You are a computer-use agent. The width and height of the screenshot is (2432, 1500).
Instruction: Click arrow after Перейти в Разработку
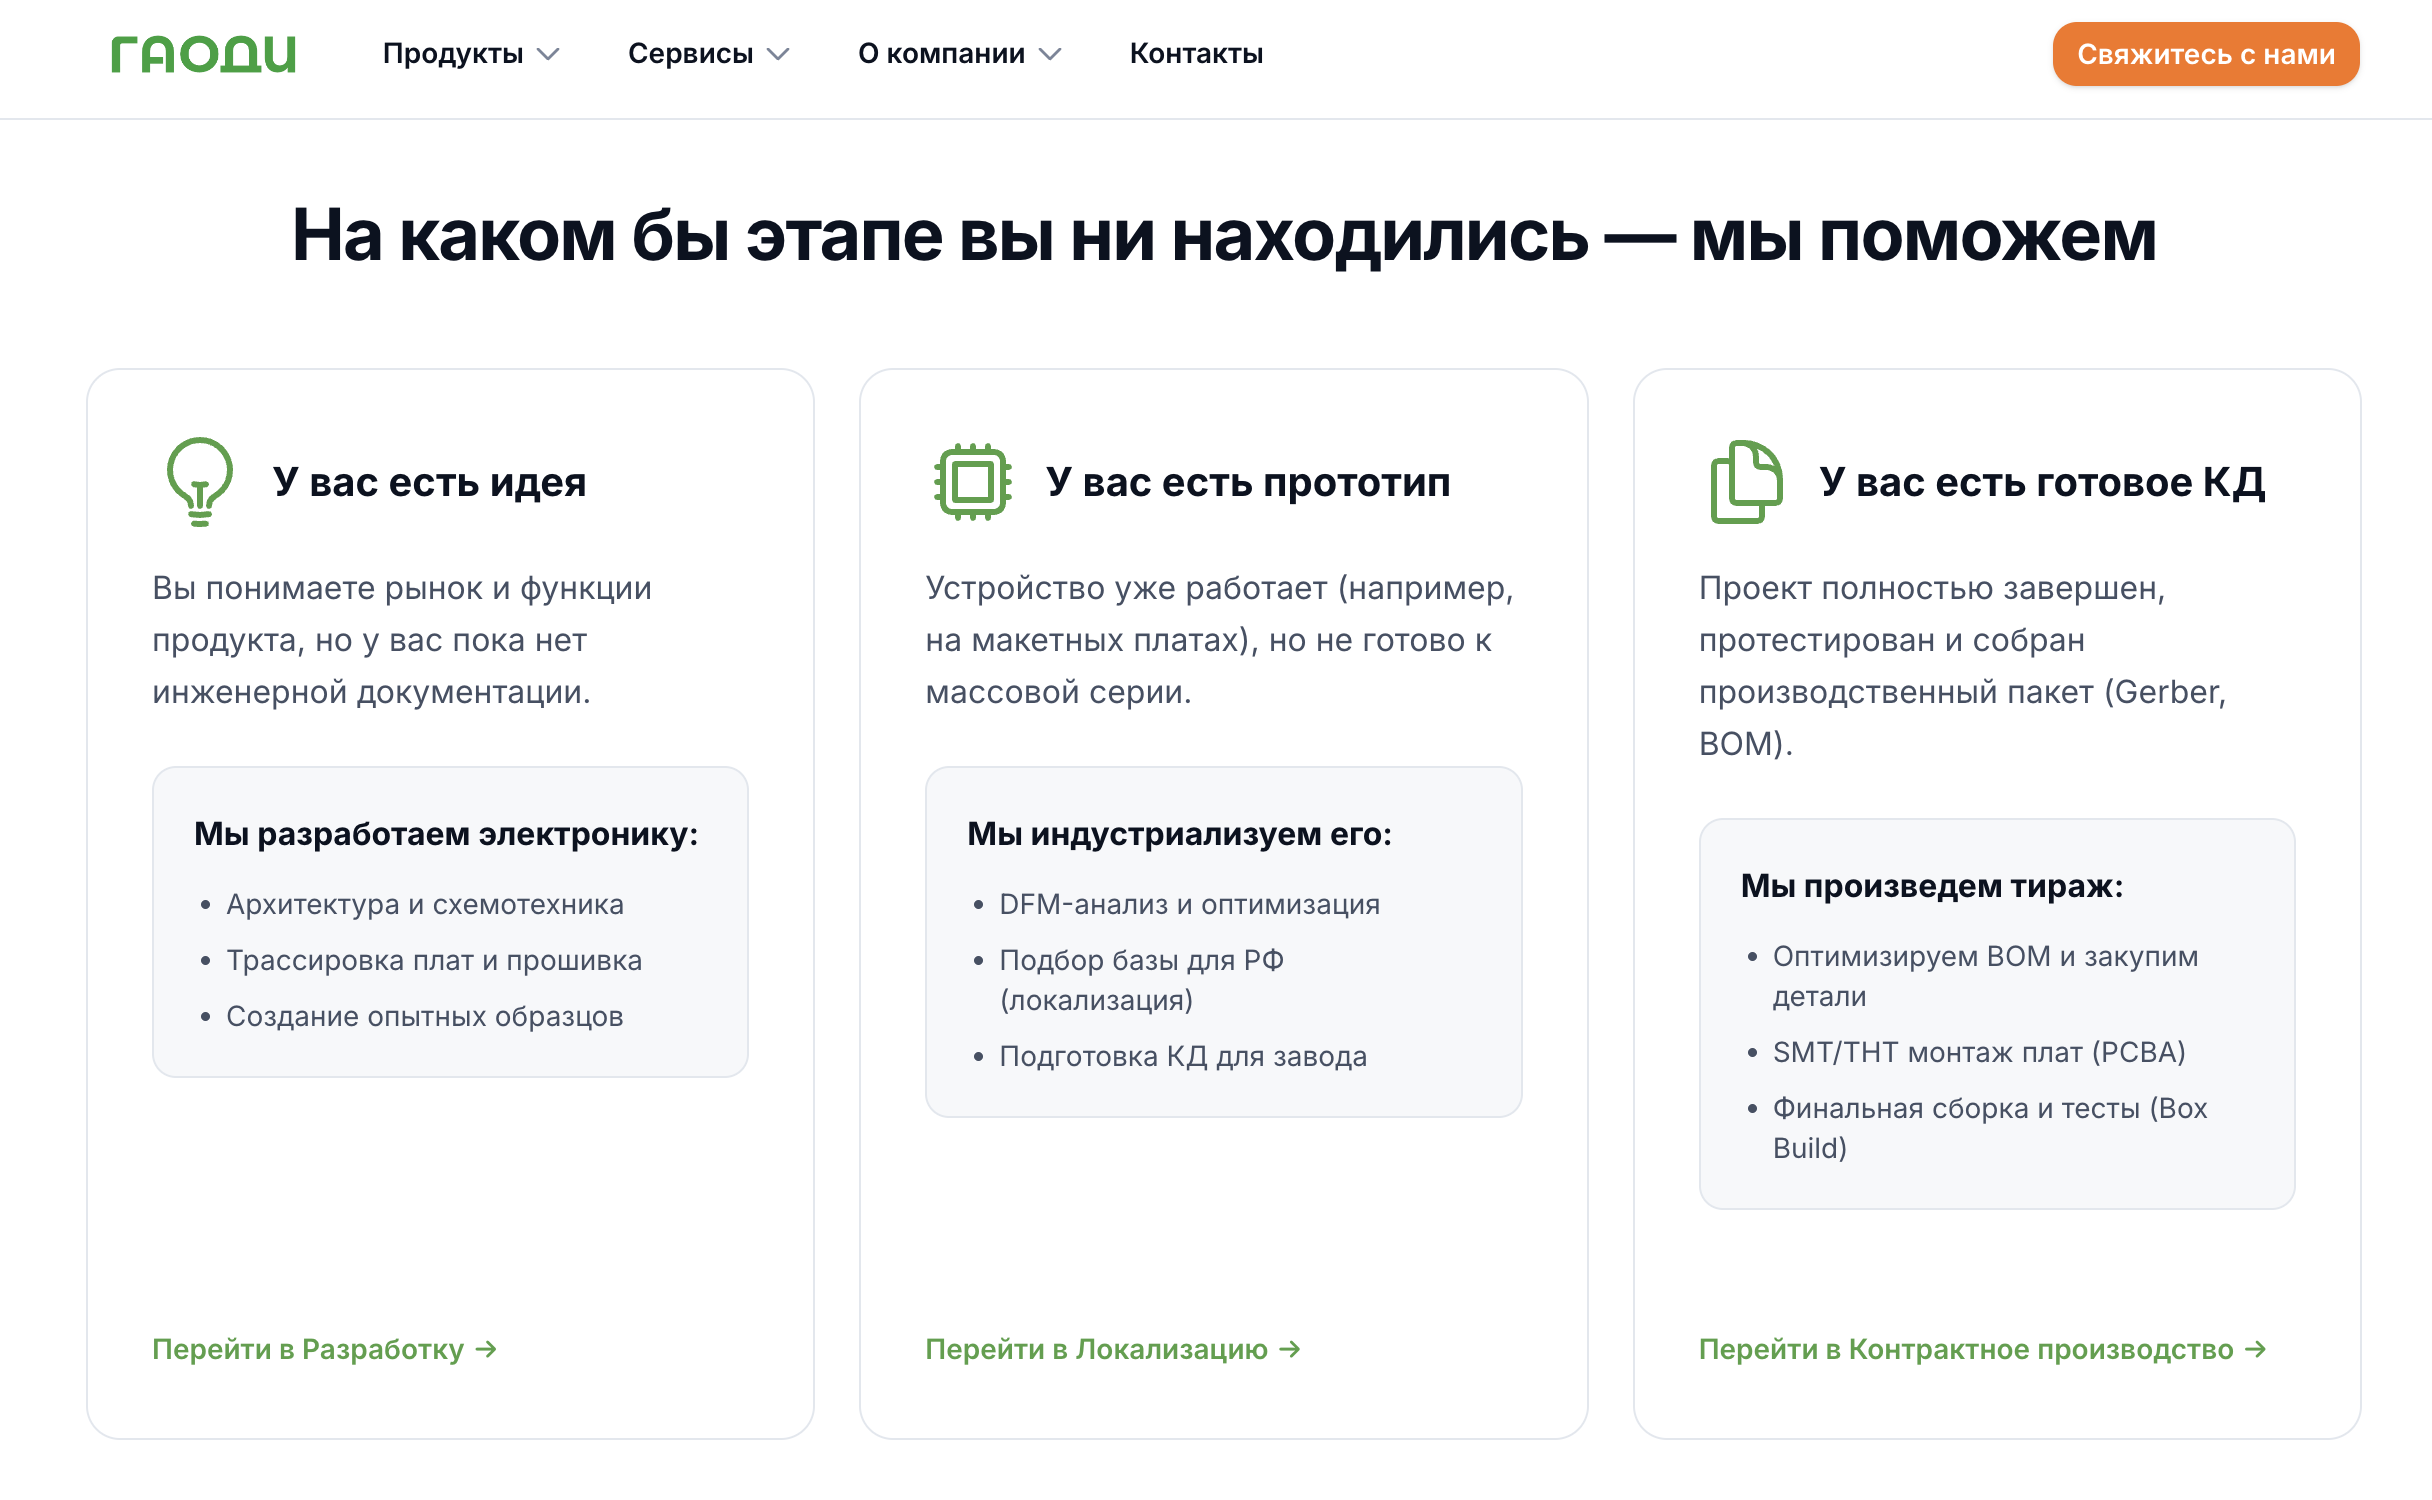click(487, 1349)
